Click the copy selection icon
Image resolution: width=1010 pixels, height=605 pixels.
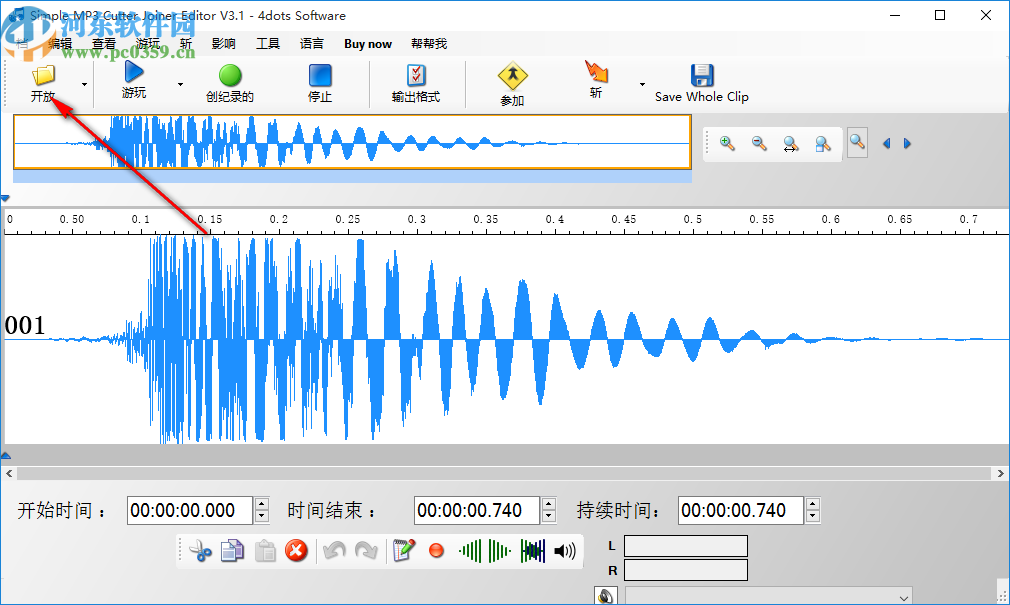click(x=231, y=550)
